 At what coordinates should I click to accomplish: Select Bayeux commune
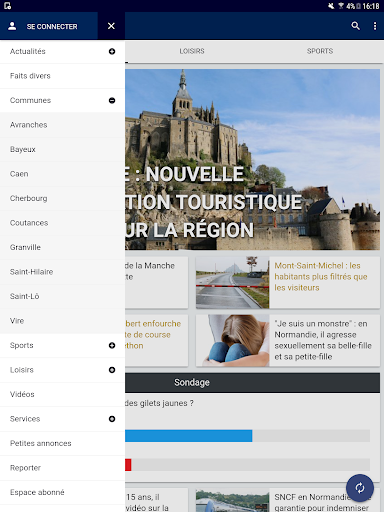coord(62,149)
